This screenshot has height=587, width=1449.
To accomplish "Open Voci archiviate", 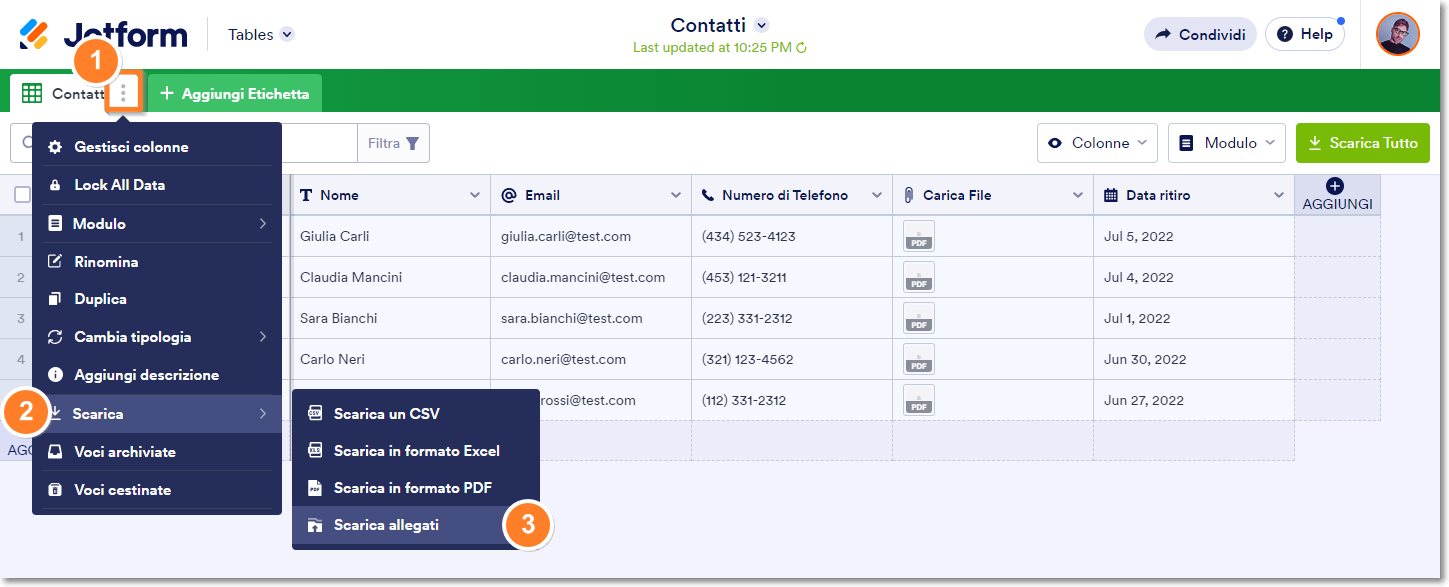I will click(x=157, y=452).
